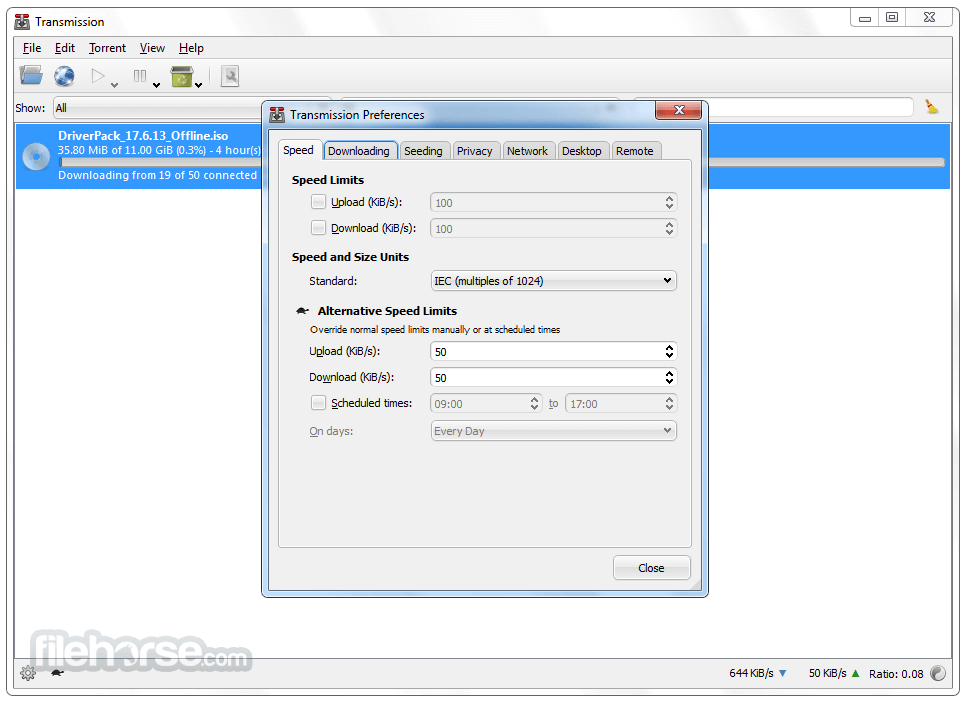Expand the pause button dropdown arrow
This screenshot has width=966, height=702.
[156, 85]
